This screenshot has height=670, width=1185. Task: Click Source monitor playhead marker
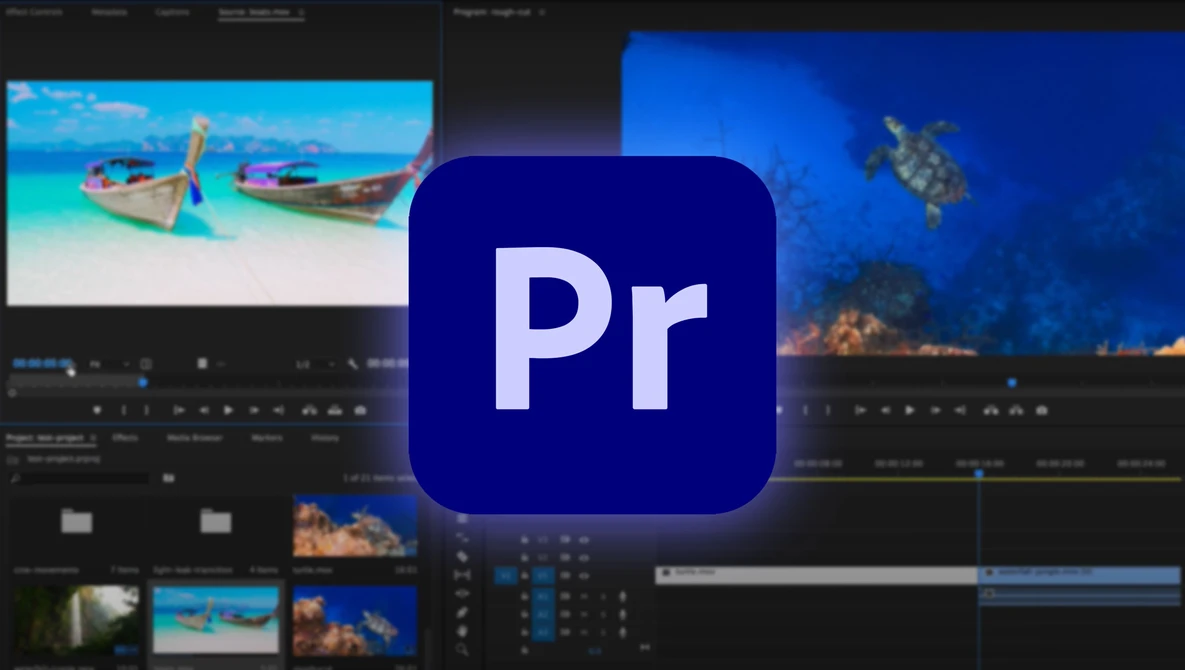tap(143, 383)
